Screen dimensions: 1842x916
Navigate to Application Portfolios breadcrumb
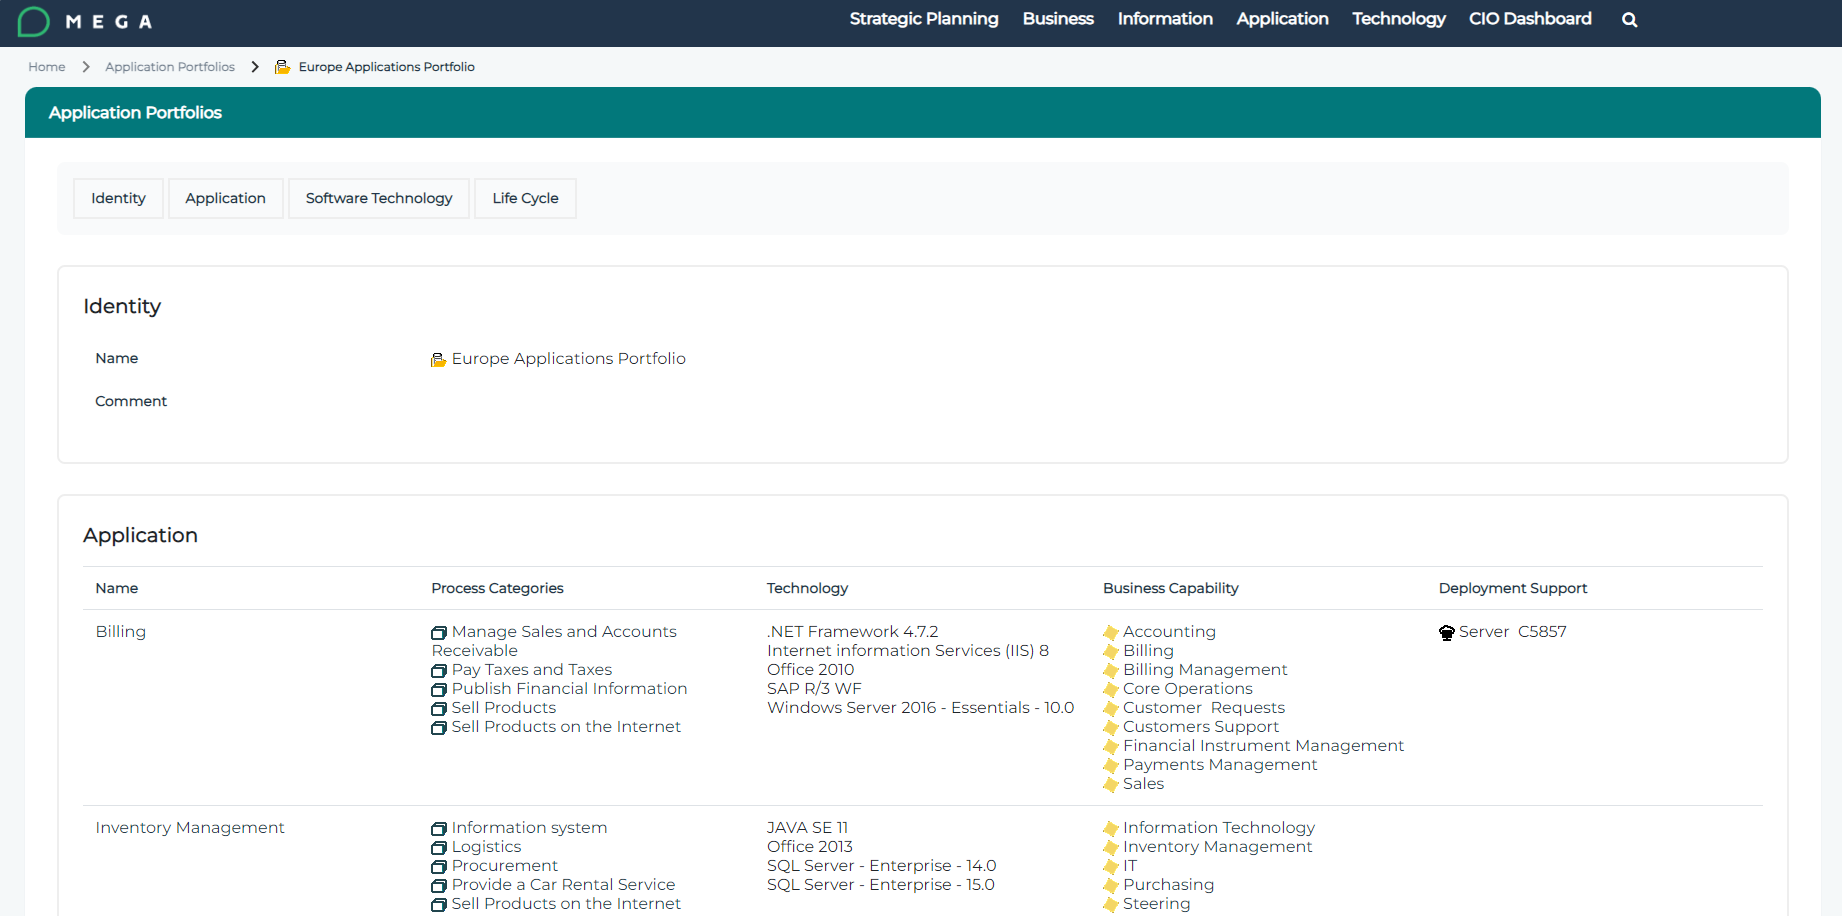click(x=170, y=67)
